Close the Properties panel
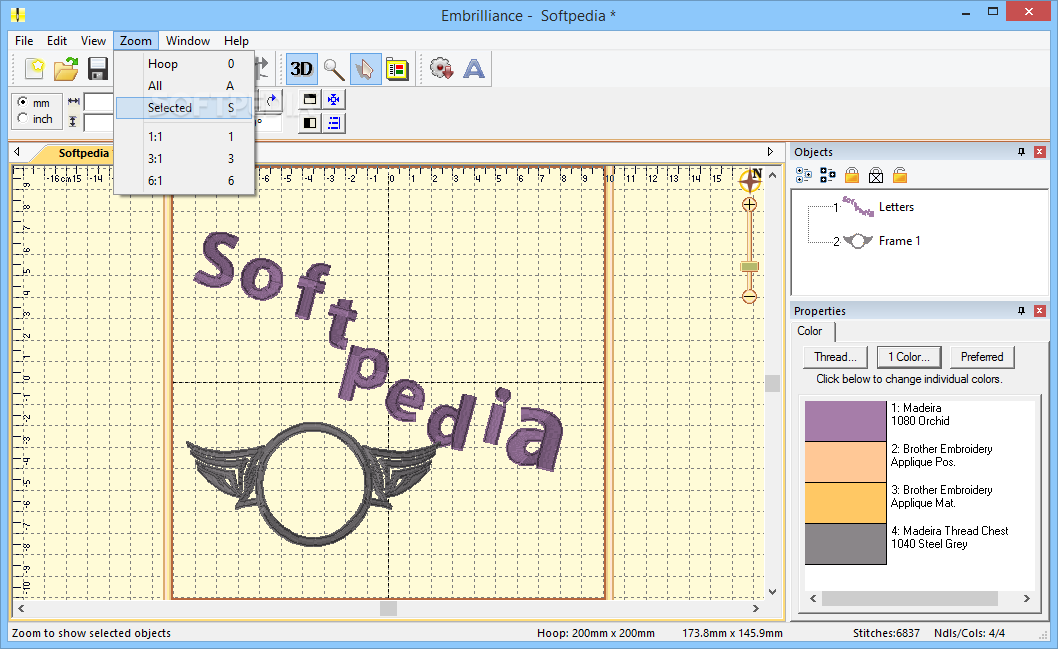Viewport: 1058px width, 649px height. pyautogui.click(x=1040, y=310)
